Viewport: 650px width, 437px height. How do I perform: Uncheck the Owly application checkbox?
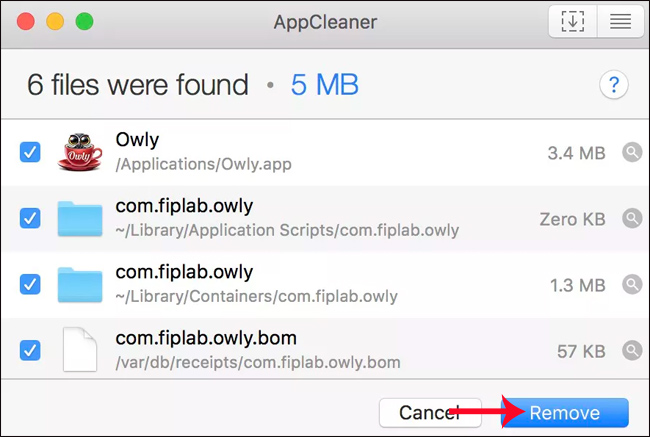(x=30, y=152)
